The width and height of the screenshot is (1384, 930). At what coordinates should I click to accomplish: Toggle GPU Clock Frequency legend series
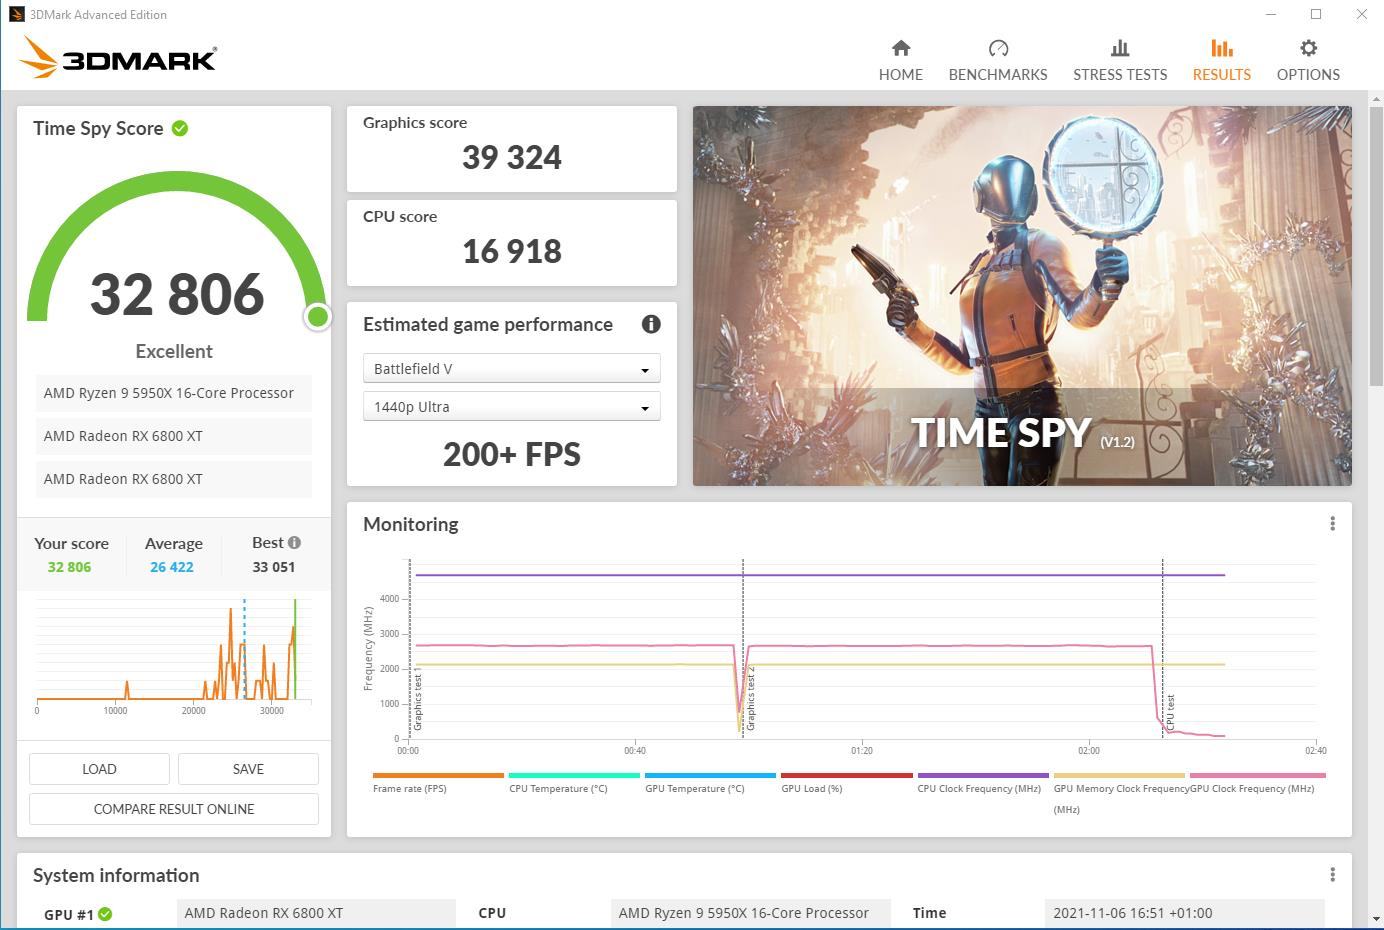coord(1257,783)
